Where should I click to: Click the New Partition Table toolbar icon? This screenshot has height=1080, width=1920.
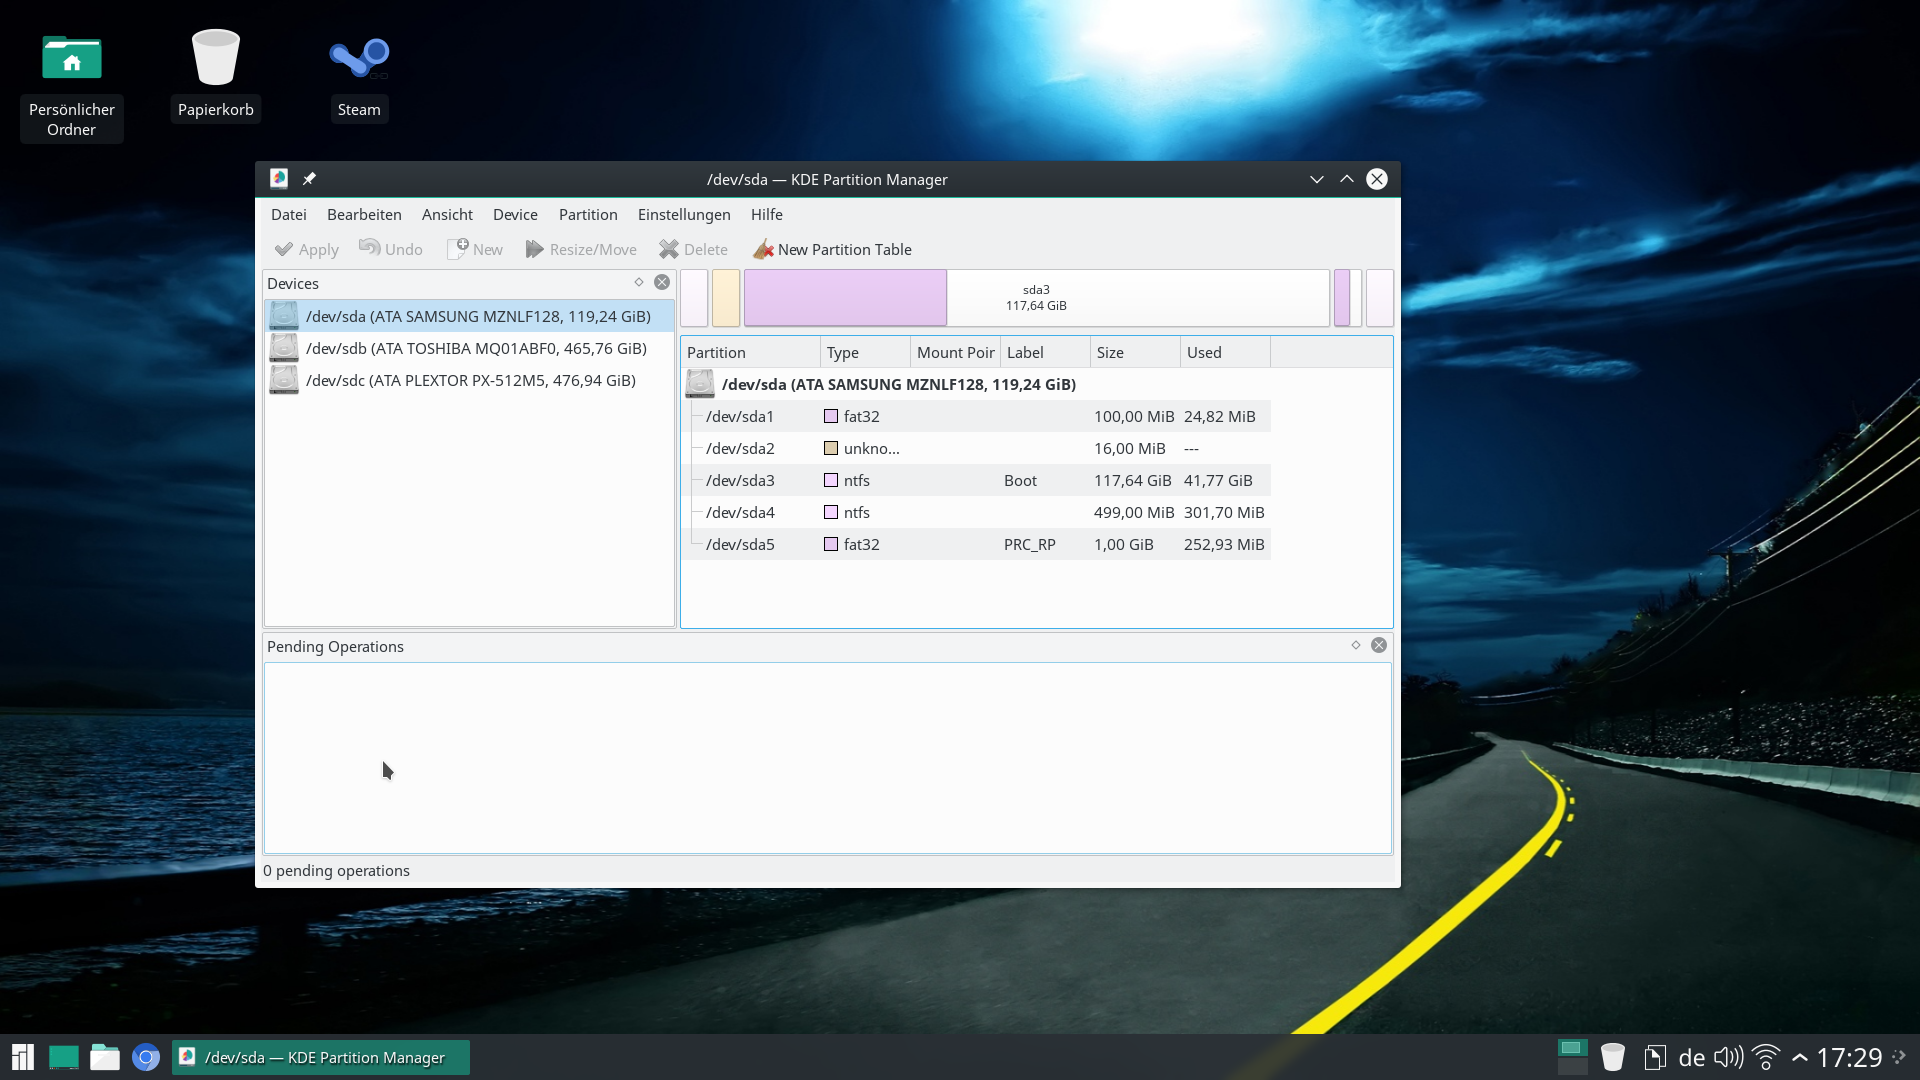tap(764, 249)
